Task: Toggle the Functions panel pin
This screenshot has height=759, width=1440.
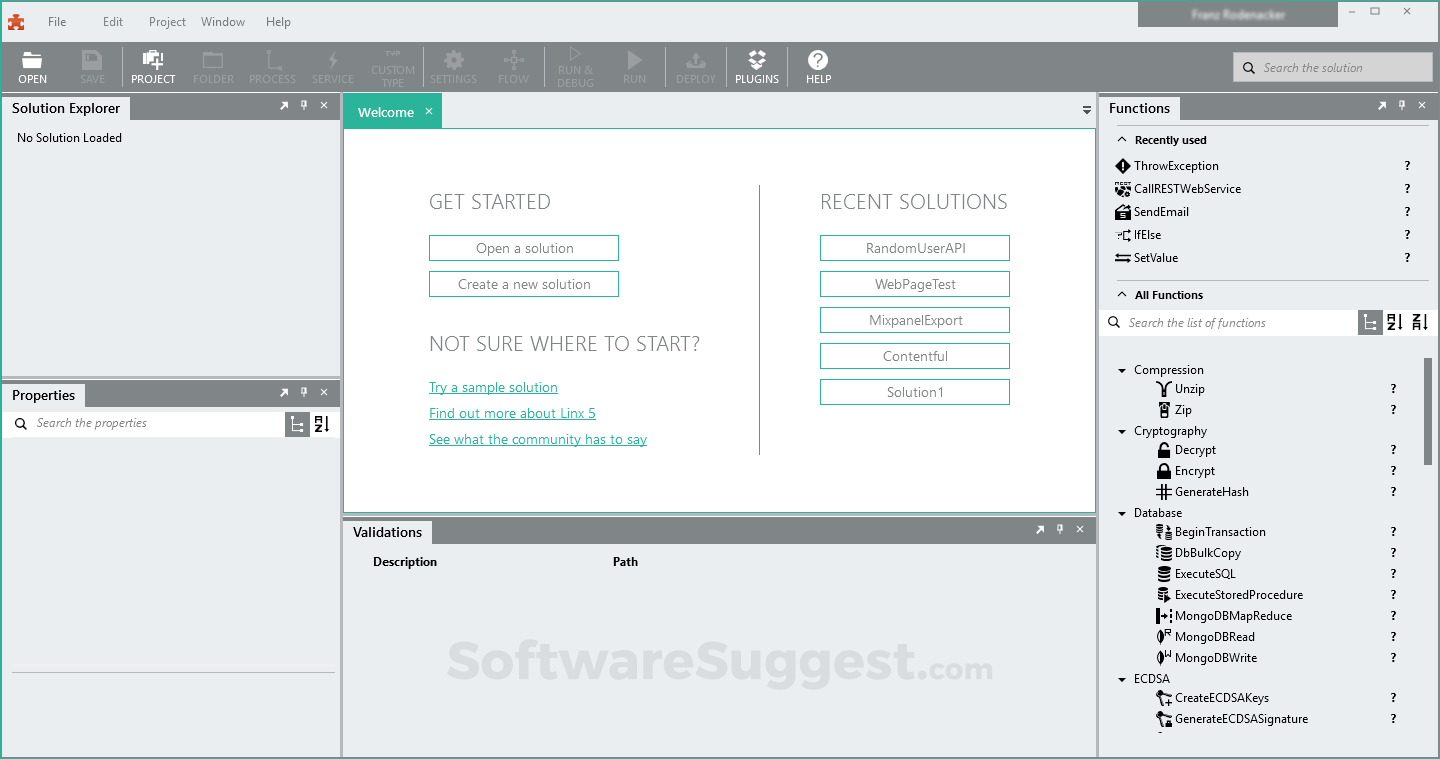Action: 1402,105
